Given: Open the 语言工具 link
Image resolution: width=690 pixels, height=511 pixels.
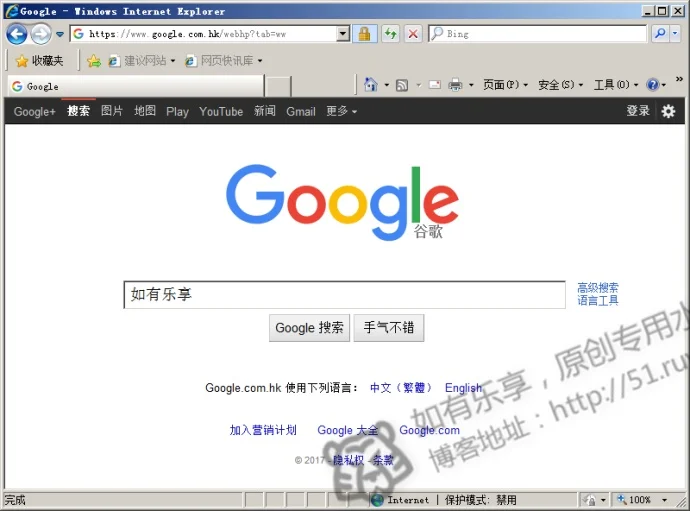Looking at the screenshot, I should coord(598,301).
